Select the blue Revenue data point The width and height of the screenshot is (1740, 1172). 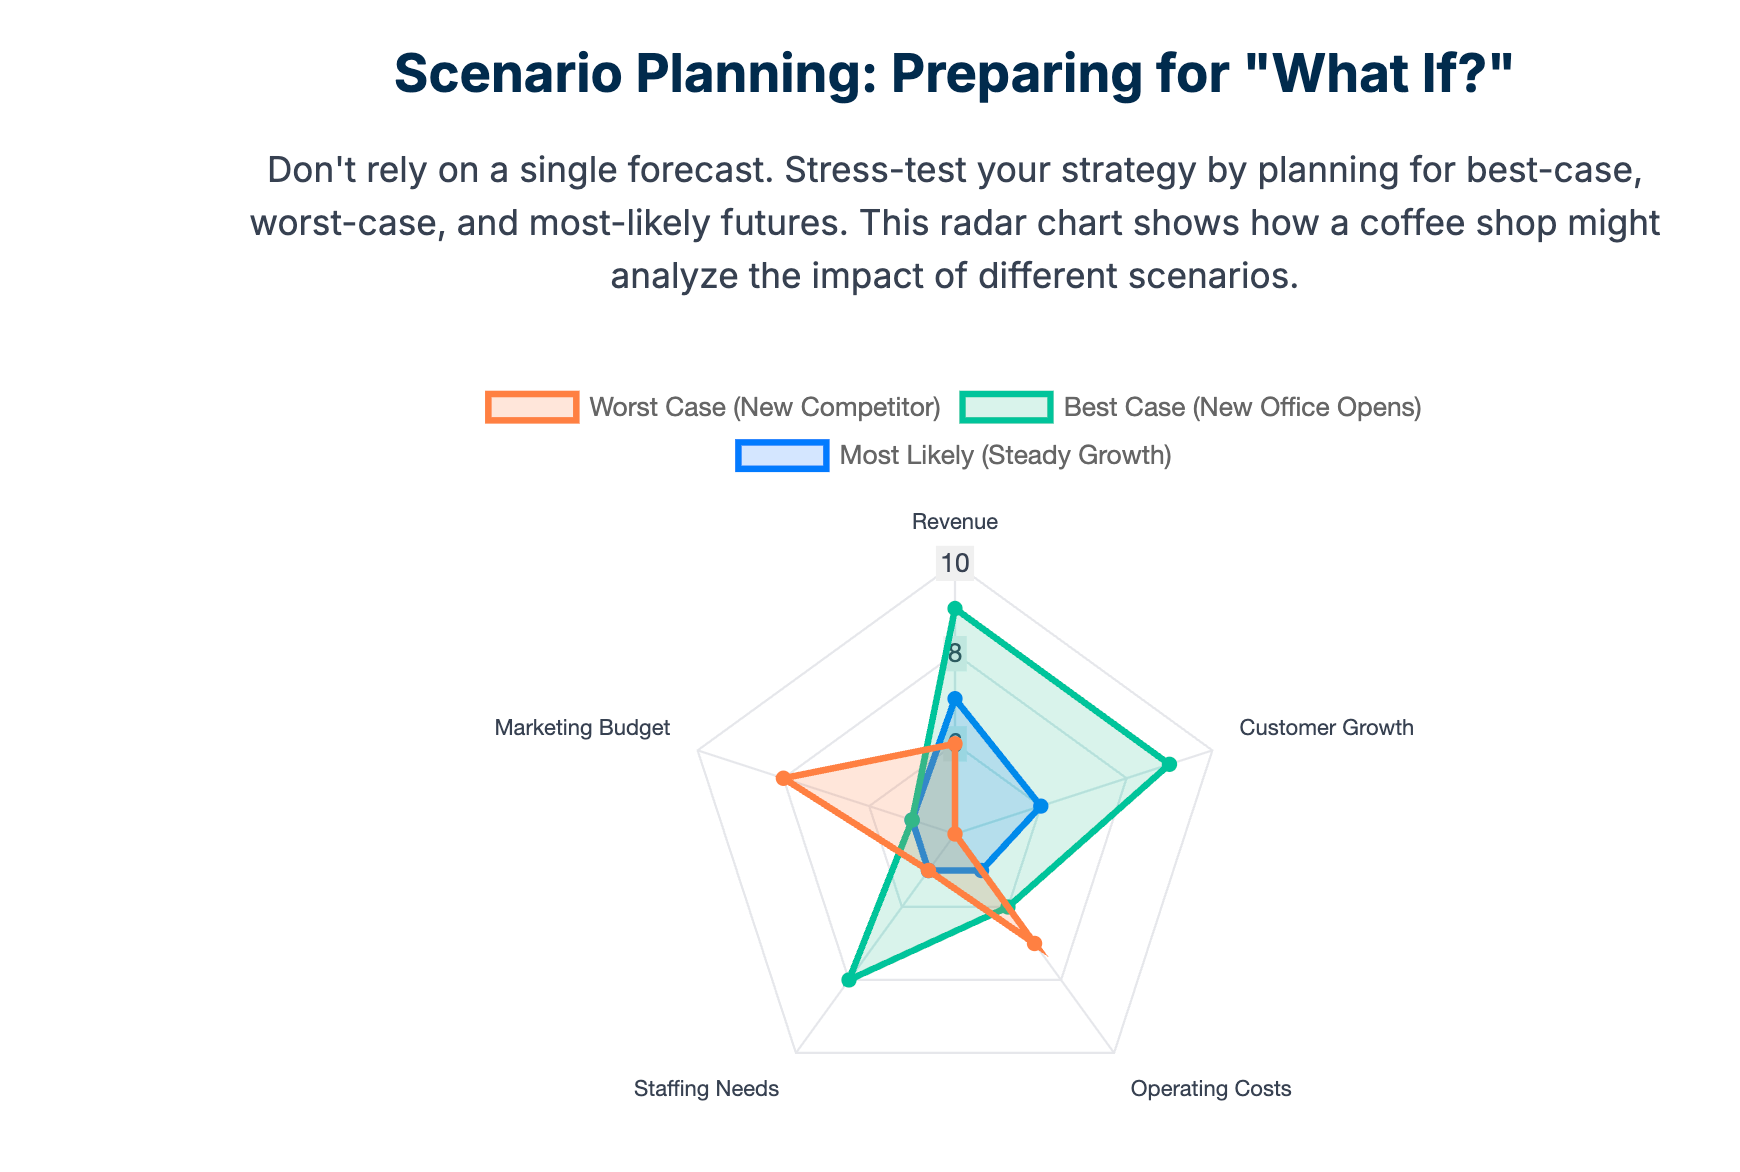point(955,698)
